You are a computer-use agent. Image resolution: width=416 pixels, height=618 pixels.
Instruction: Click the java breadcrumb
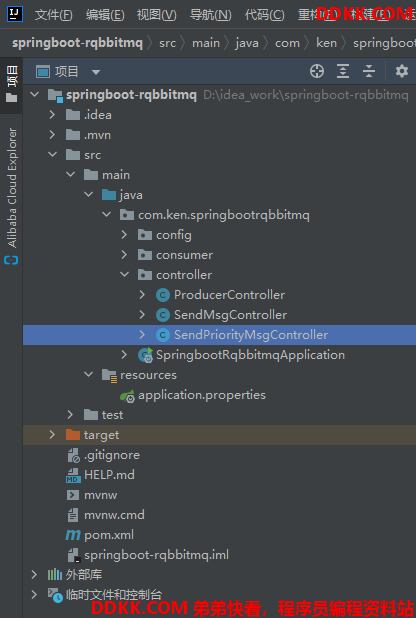pos(247,43)
